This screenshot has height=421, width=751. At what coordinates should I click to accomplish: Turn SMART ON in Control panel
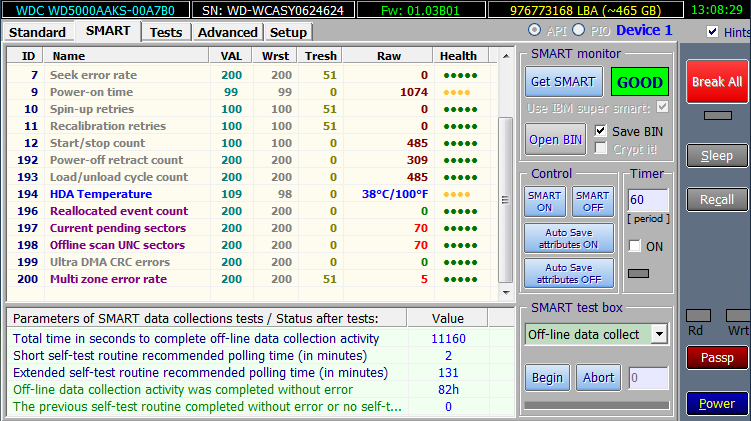[x=545, y=202]
